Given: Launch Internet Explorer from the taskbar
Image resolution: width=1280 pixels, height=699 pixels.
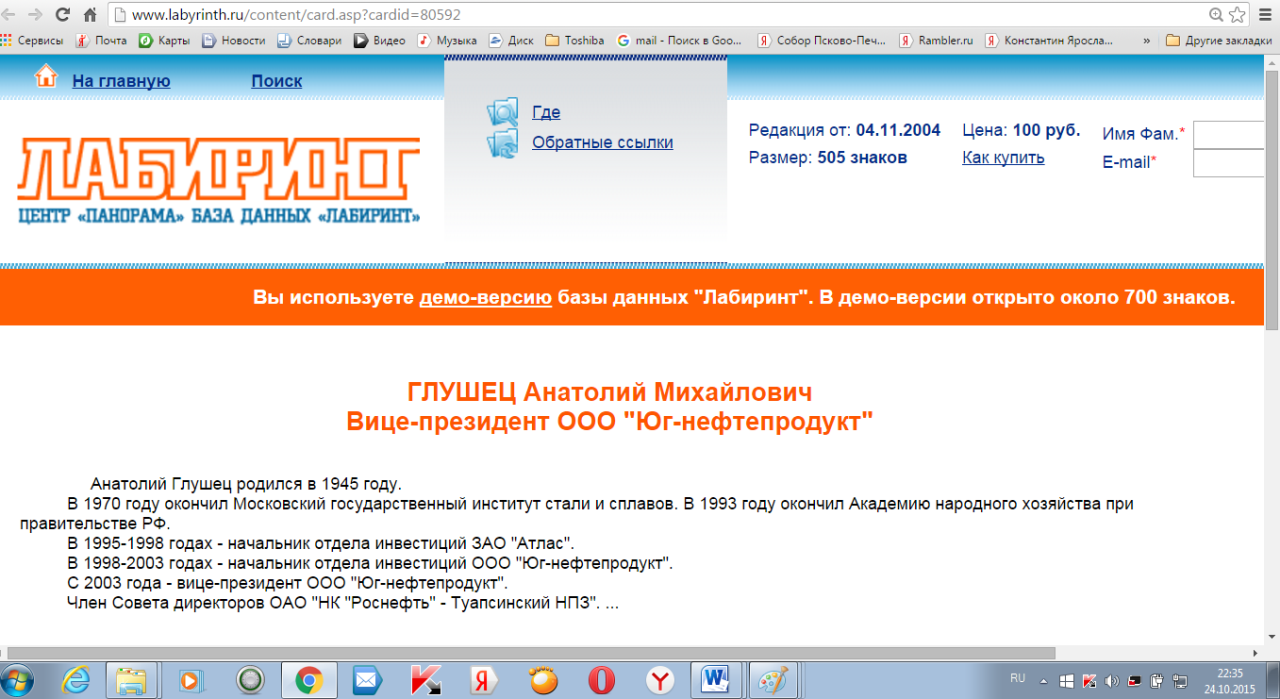Looking at the screenshot, I should tap(76, 681).
